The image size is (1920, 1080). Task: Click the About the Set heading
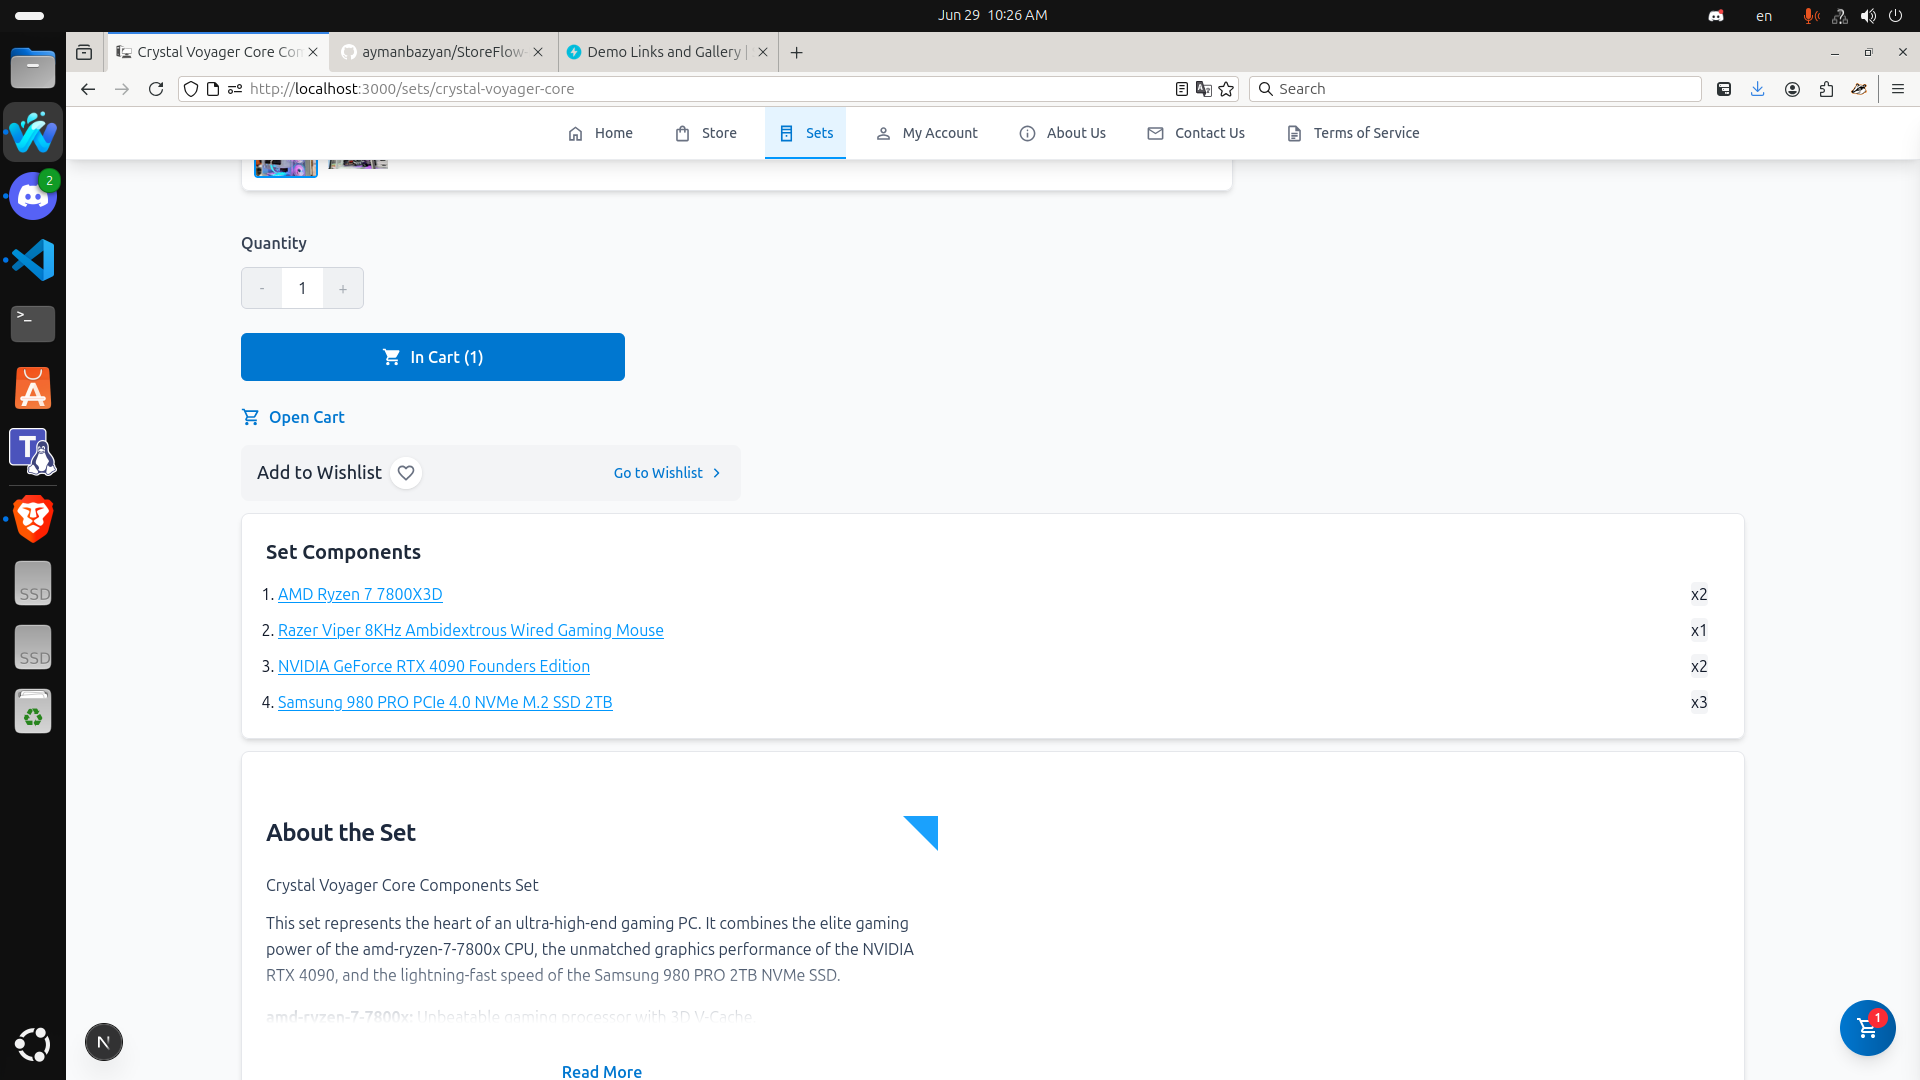341,833
